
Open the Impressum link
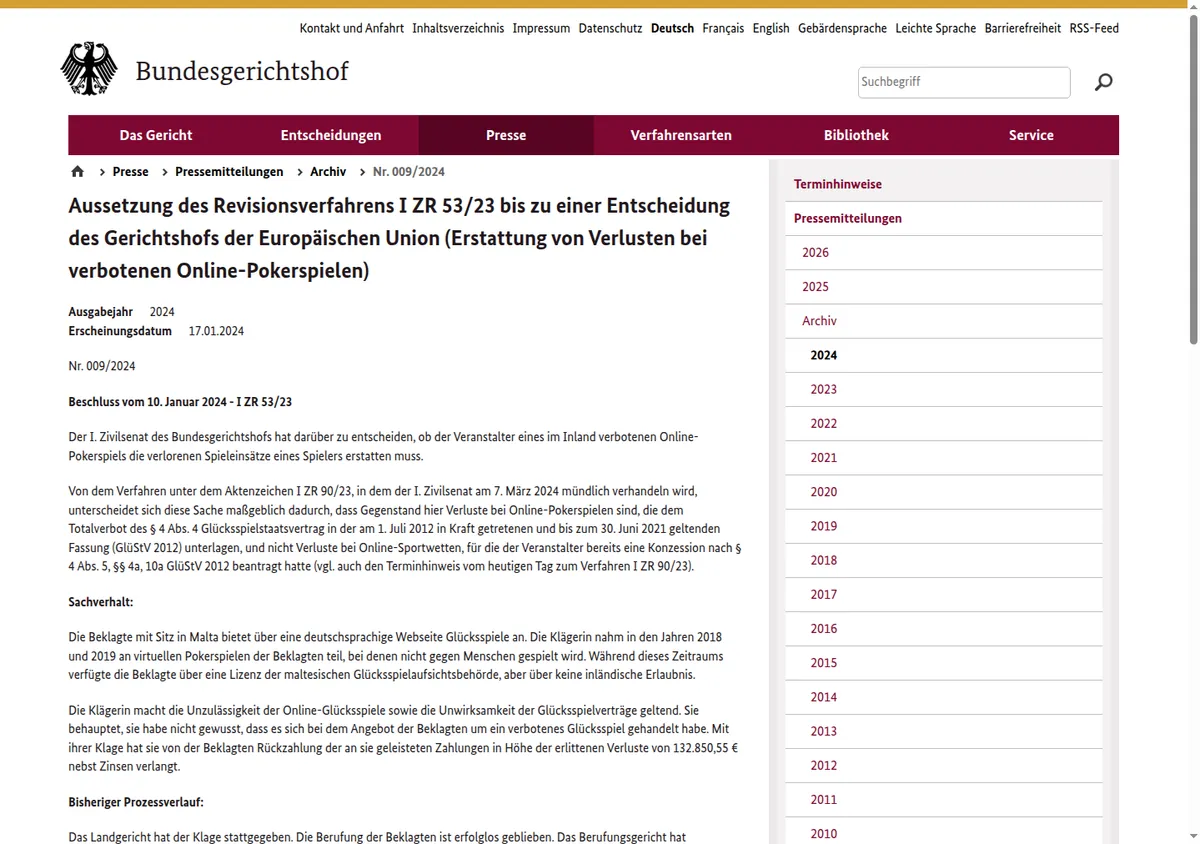(x=541, y=28)
